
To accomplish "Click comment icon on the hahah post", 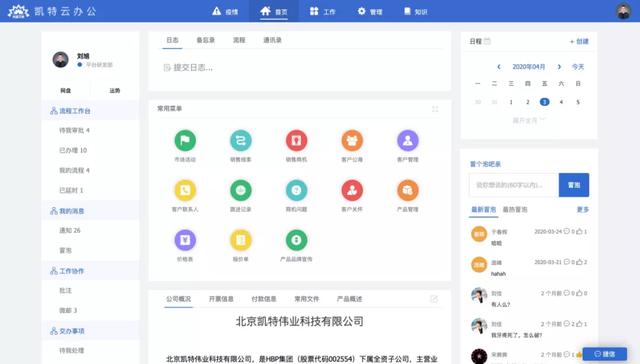I will pyautogui.click(x=567, y=262).
